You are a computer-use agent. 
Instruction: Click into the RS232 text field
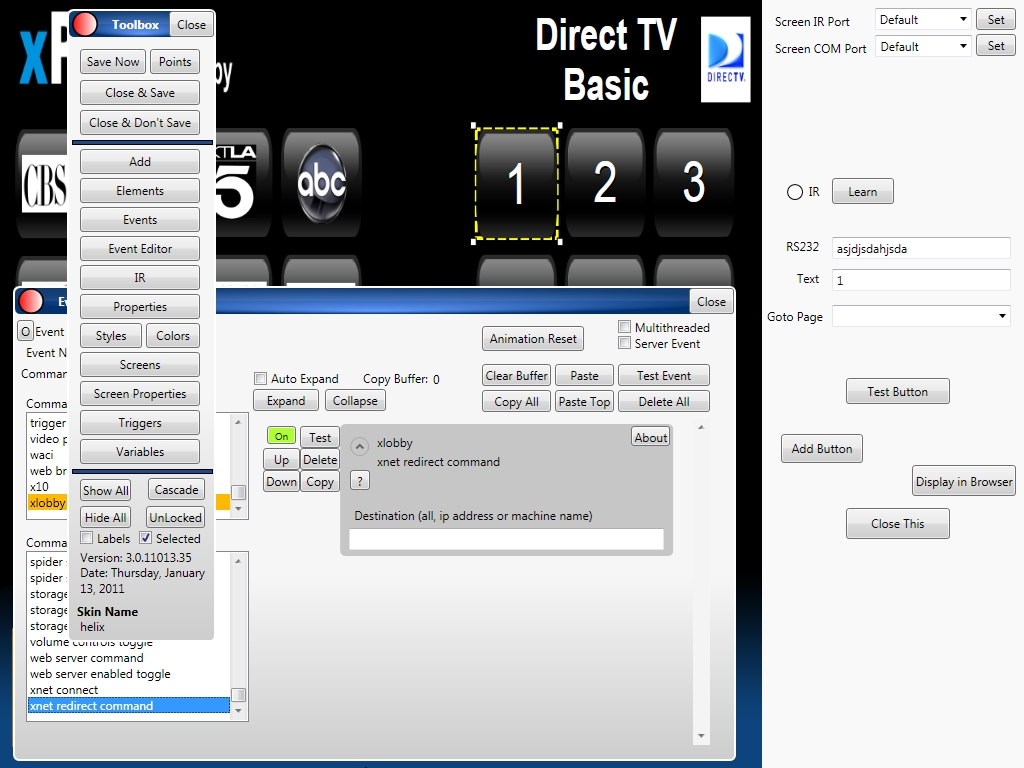click(x=921, y=248)
